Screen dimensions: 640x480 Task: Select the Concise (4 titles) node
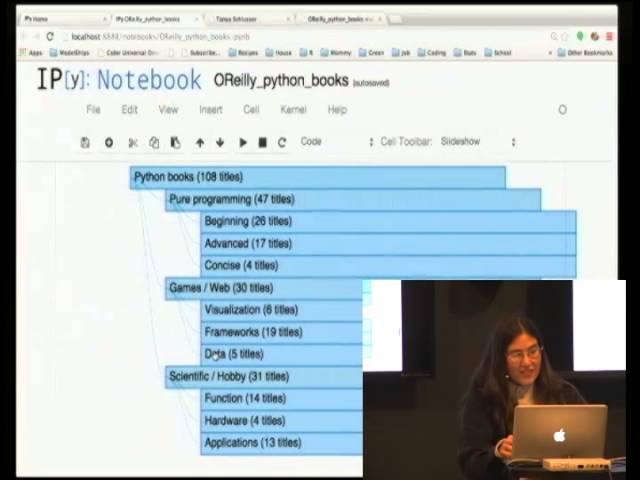388,266
